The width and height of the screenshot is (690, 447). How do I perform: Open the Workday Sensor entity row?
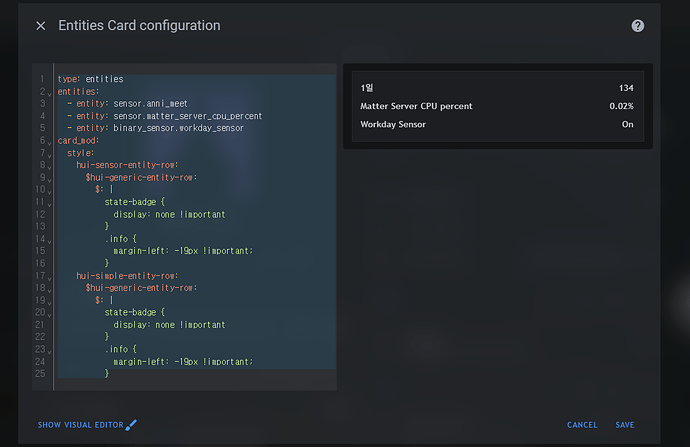tap(498, 125)
